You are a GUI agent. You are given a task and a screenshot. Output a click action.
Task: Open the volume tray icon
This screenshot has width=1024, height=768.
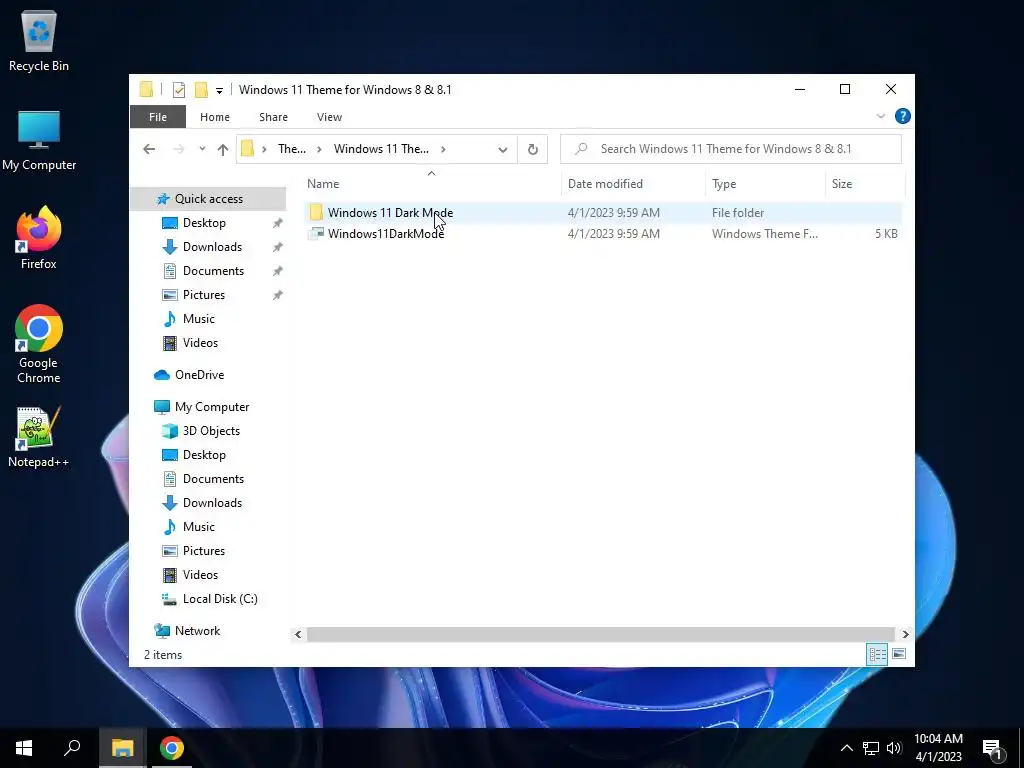pyautogui.click(x=894, y=748)
